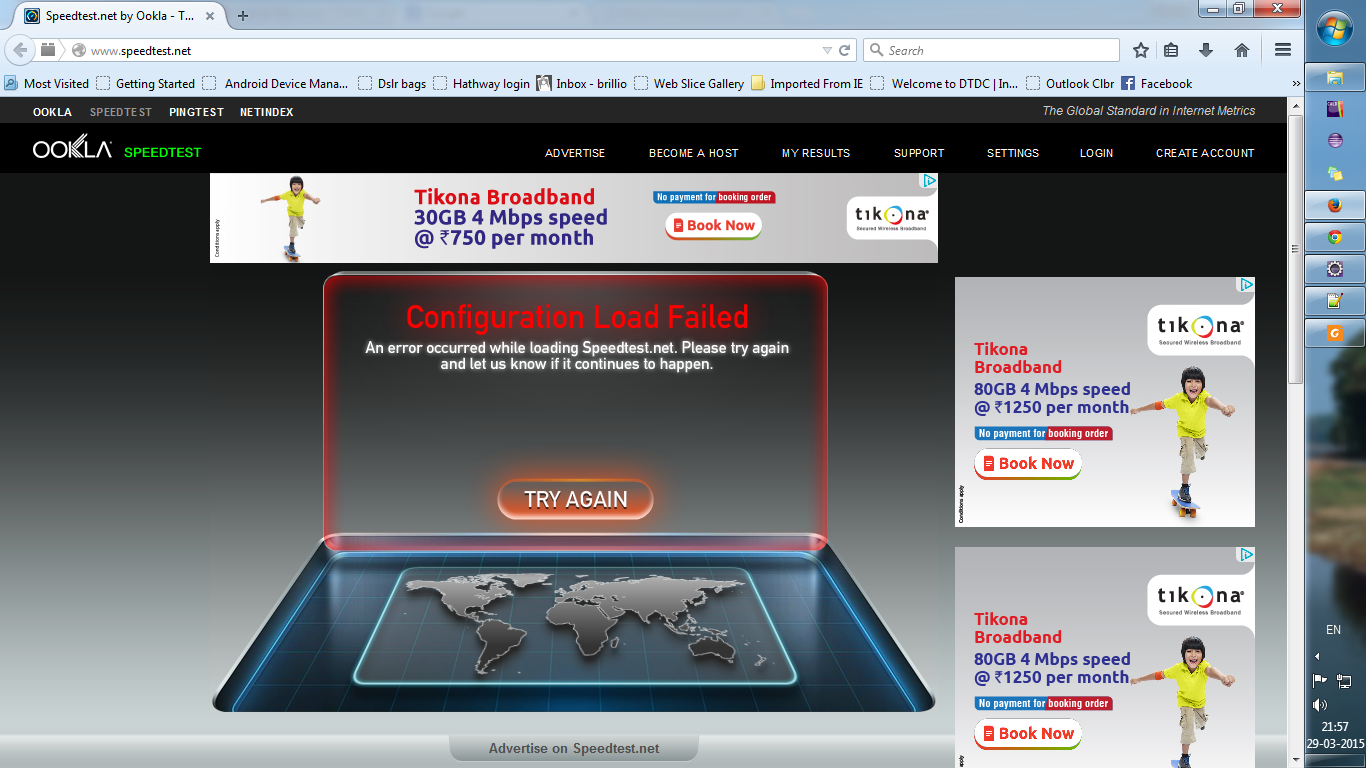Open the Dslr bags bookmark
Image resolution: width=1366 pixels, height=768 pixels.
point(392,84)
